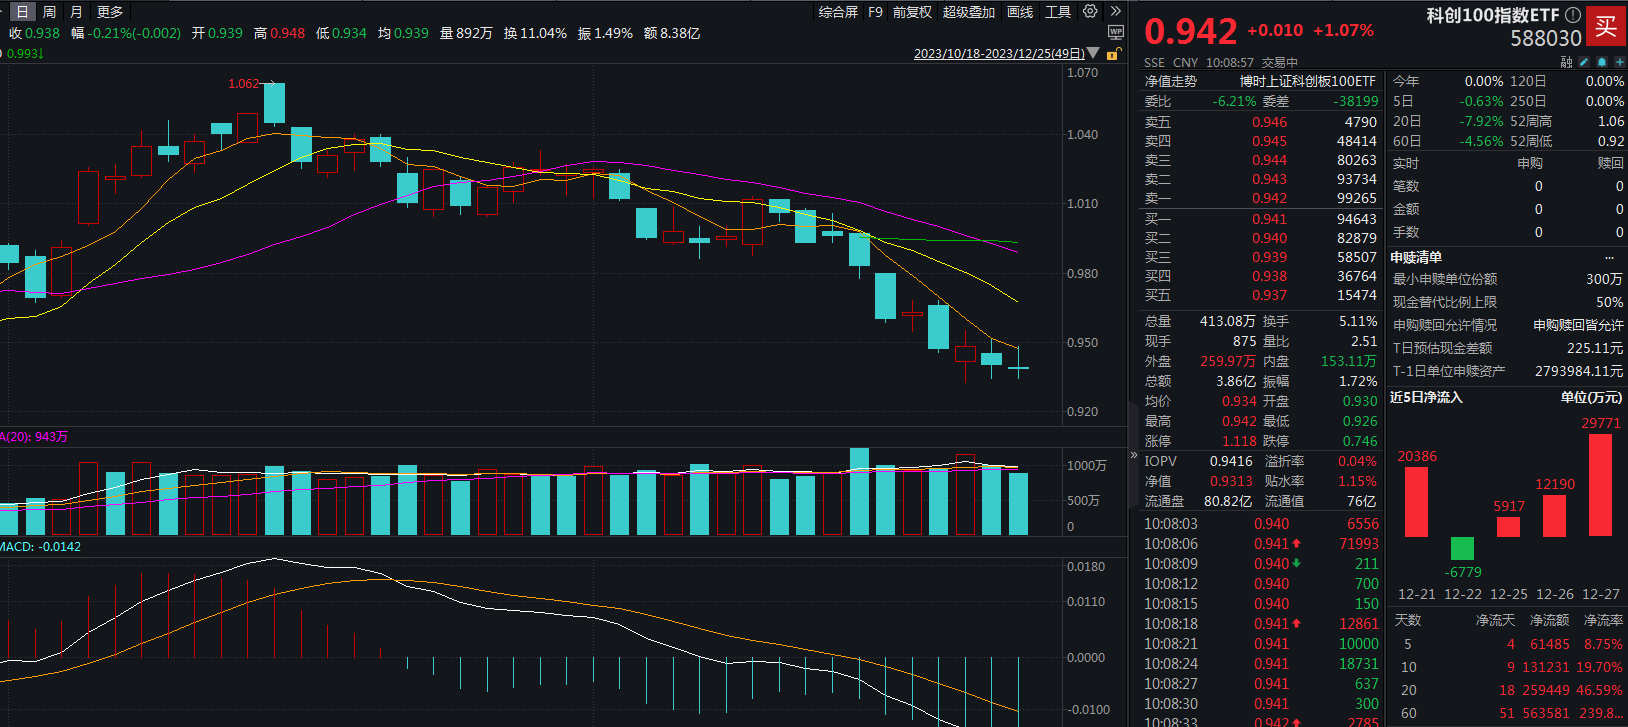The image size is (1628, 727).
Task: Click the bell alert icon
Action: [x=1601, y=62]
